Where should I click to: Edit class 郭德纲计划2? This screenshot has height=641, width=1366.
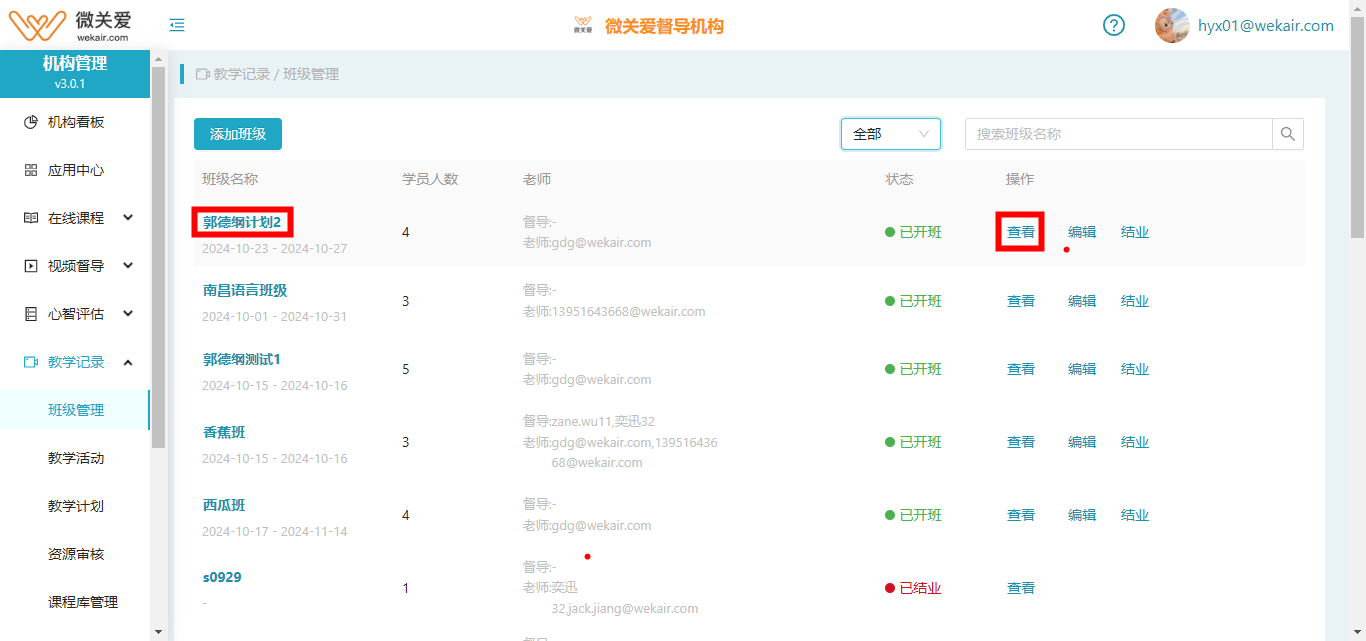click(x=1082, y=232)
